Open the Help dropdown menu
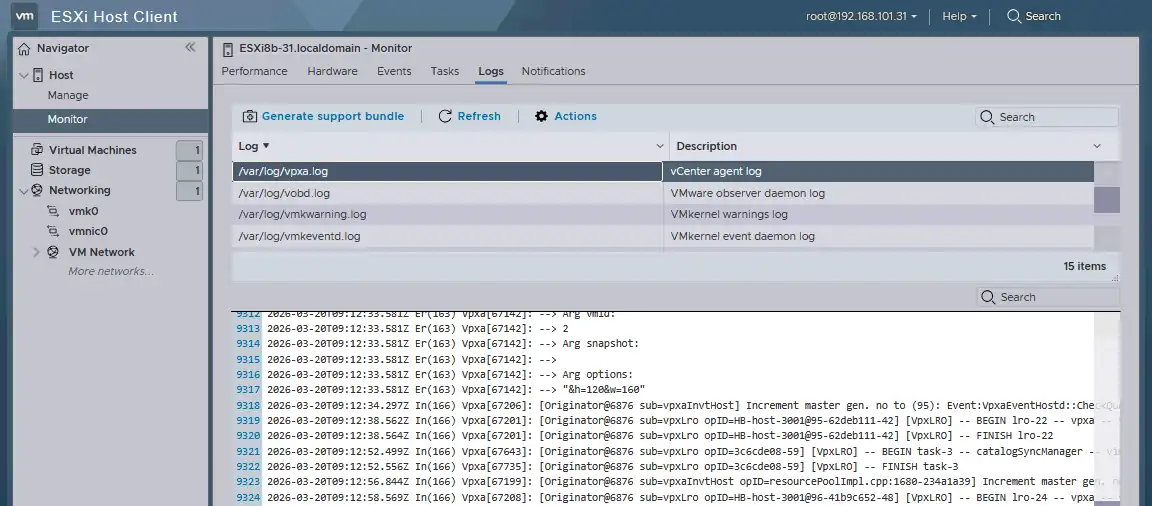The width and height of the screenshot is (1152, 506). pyautogui.click(x=959, y=16)
